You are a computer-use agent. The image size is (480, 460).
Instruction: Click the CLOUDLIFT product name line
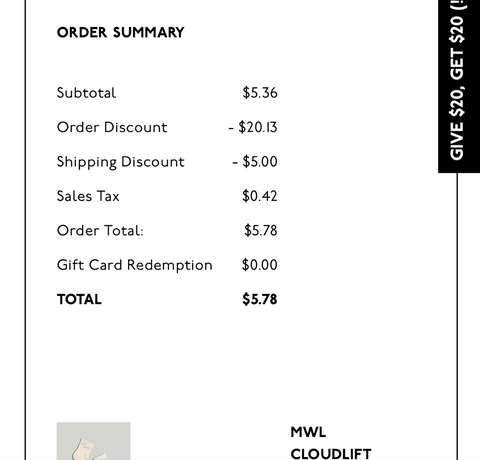pos(331,454)
